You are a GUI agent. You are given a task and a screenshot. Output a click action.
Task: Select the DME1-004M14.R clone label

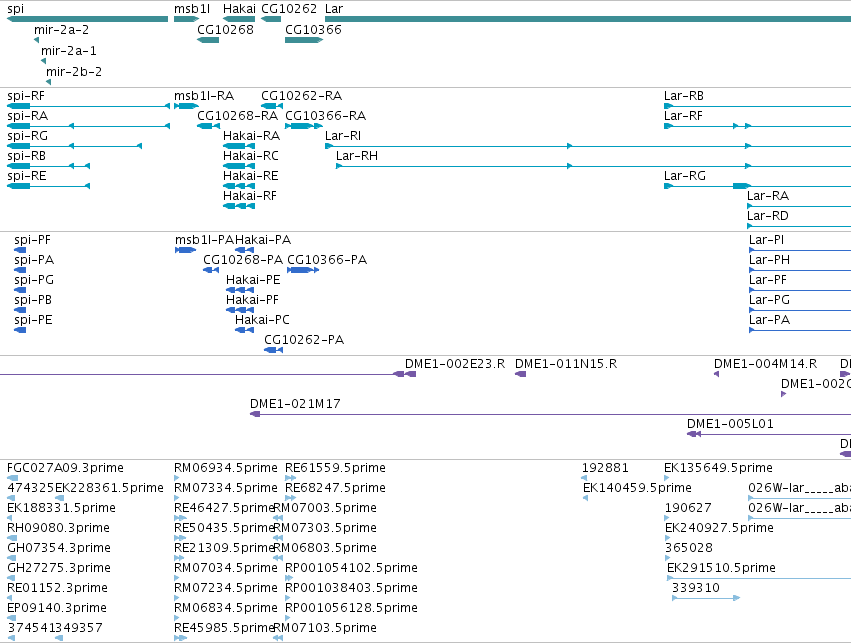point(766,364)
